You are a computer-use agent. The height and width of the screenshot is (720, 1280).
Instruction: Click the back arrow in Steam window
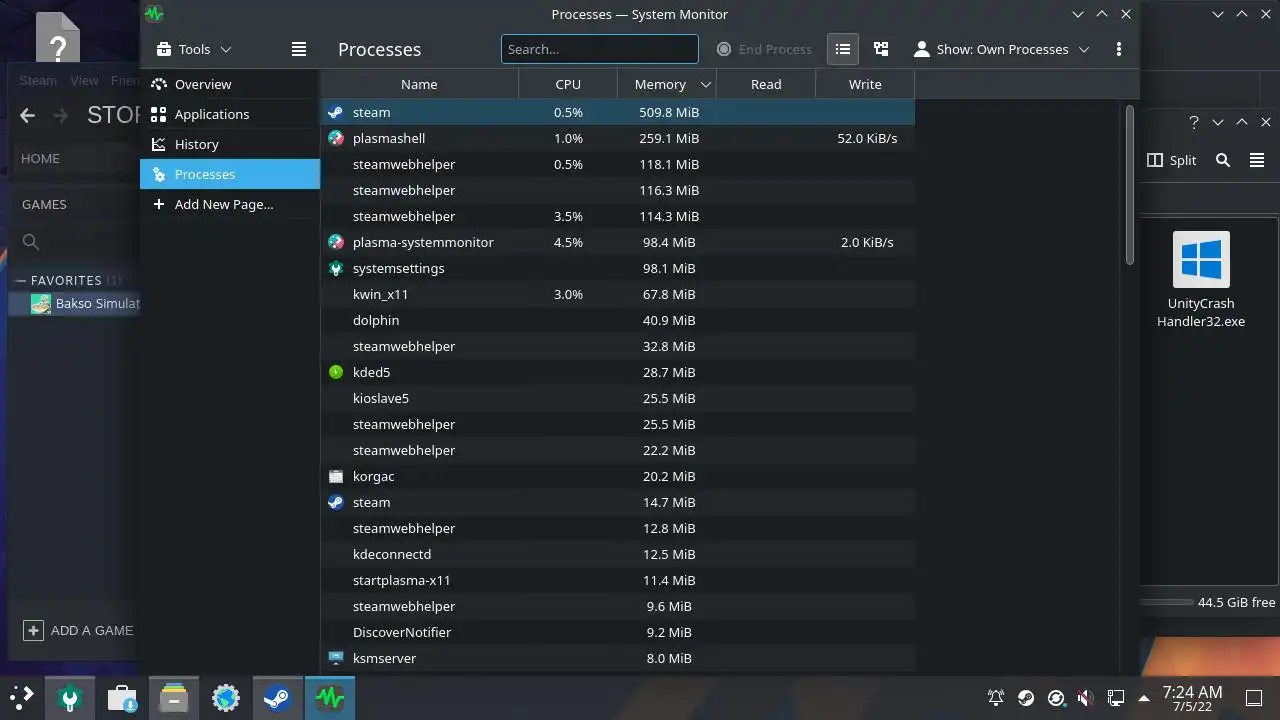pos(28,115)
